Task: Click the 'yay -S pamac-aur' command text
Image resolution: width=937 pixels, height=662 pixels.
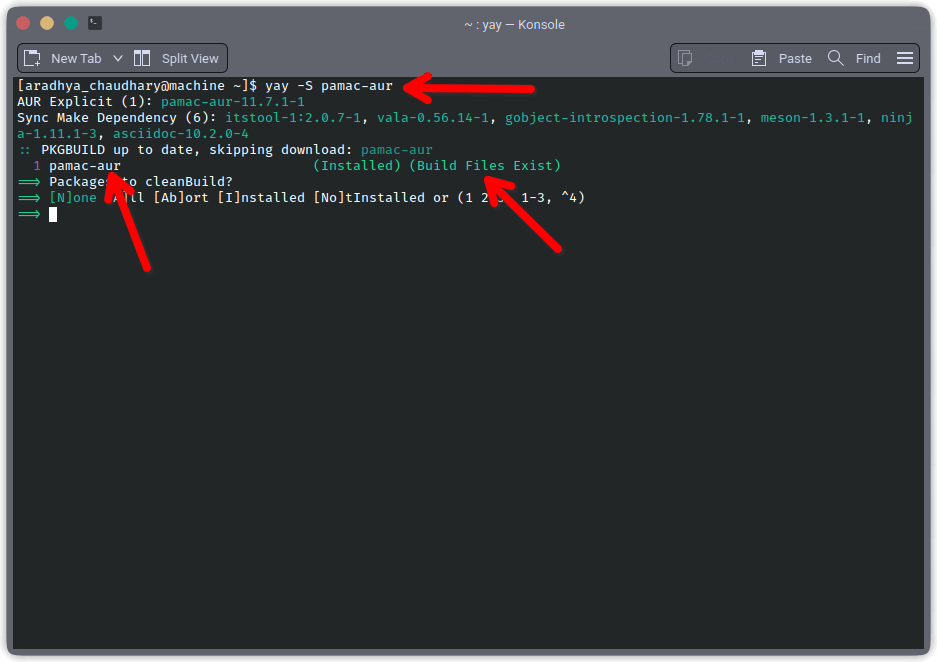Action: (x=329, y=86)
